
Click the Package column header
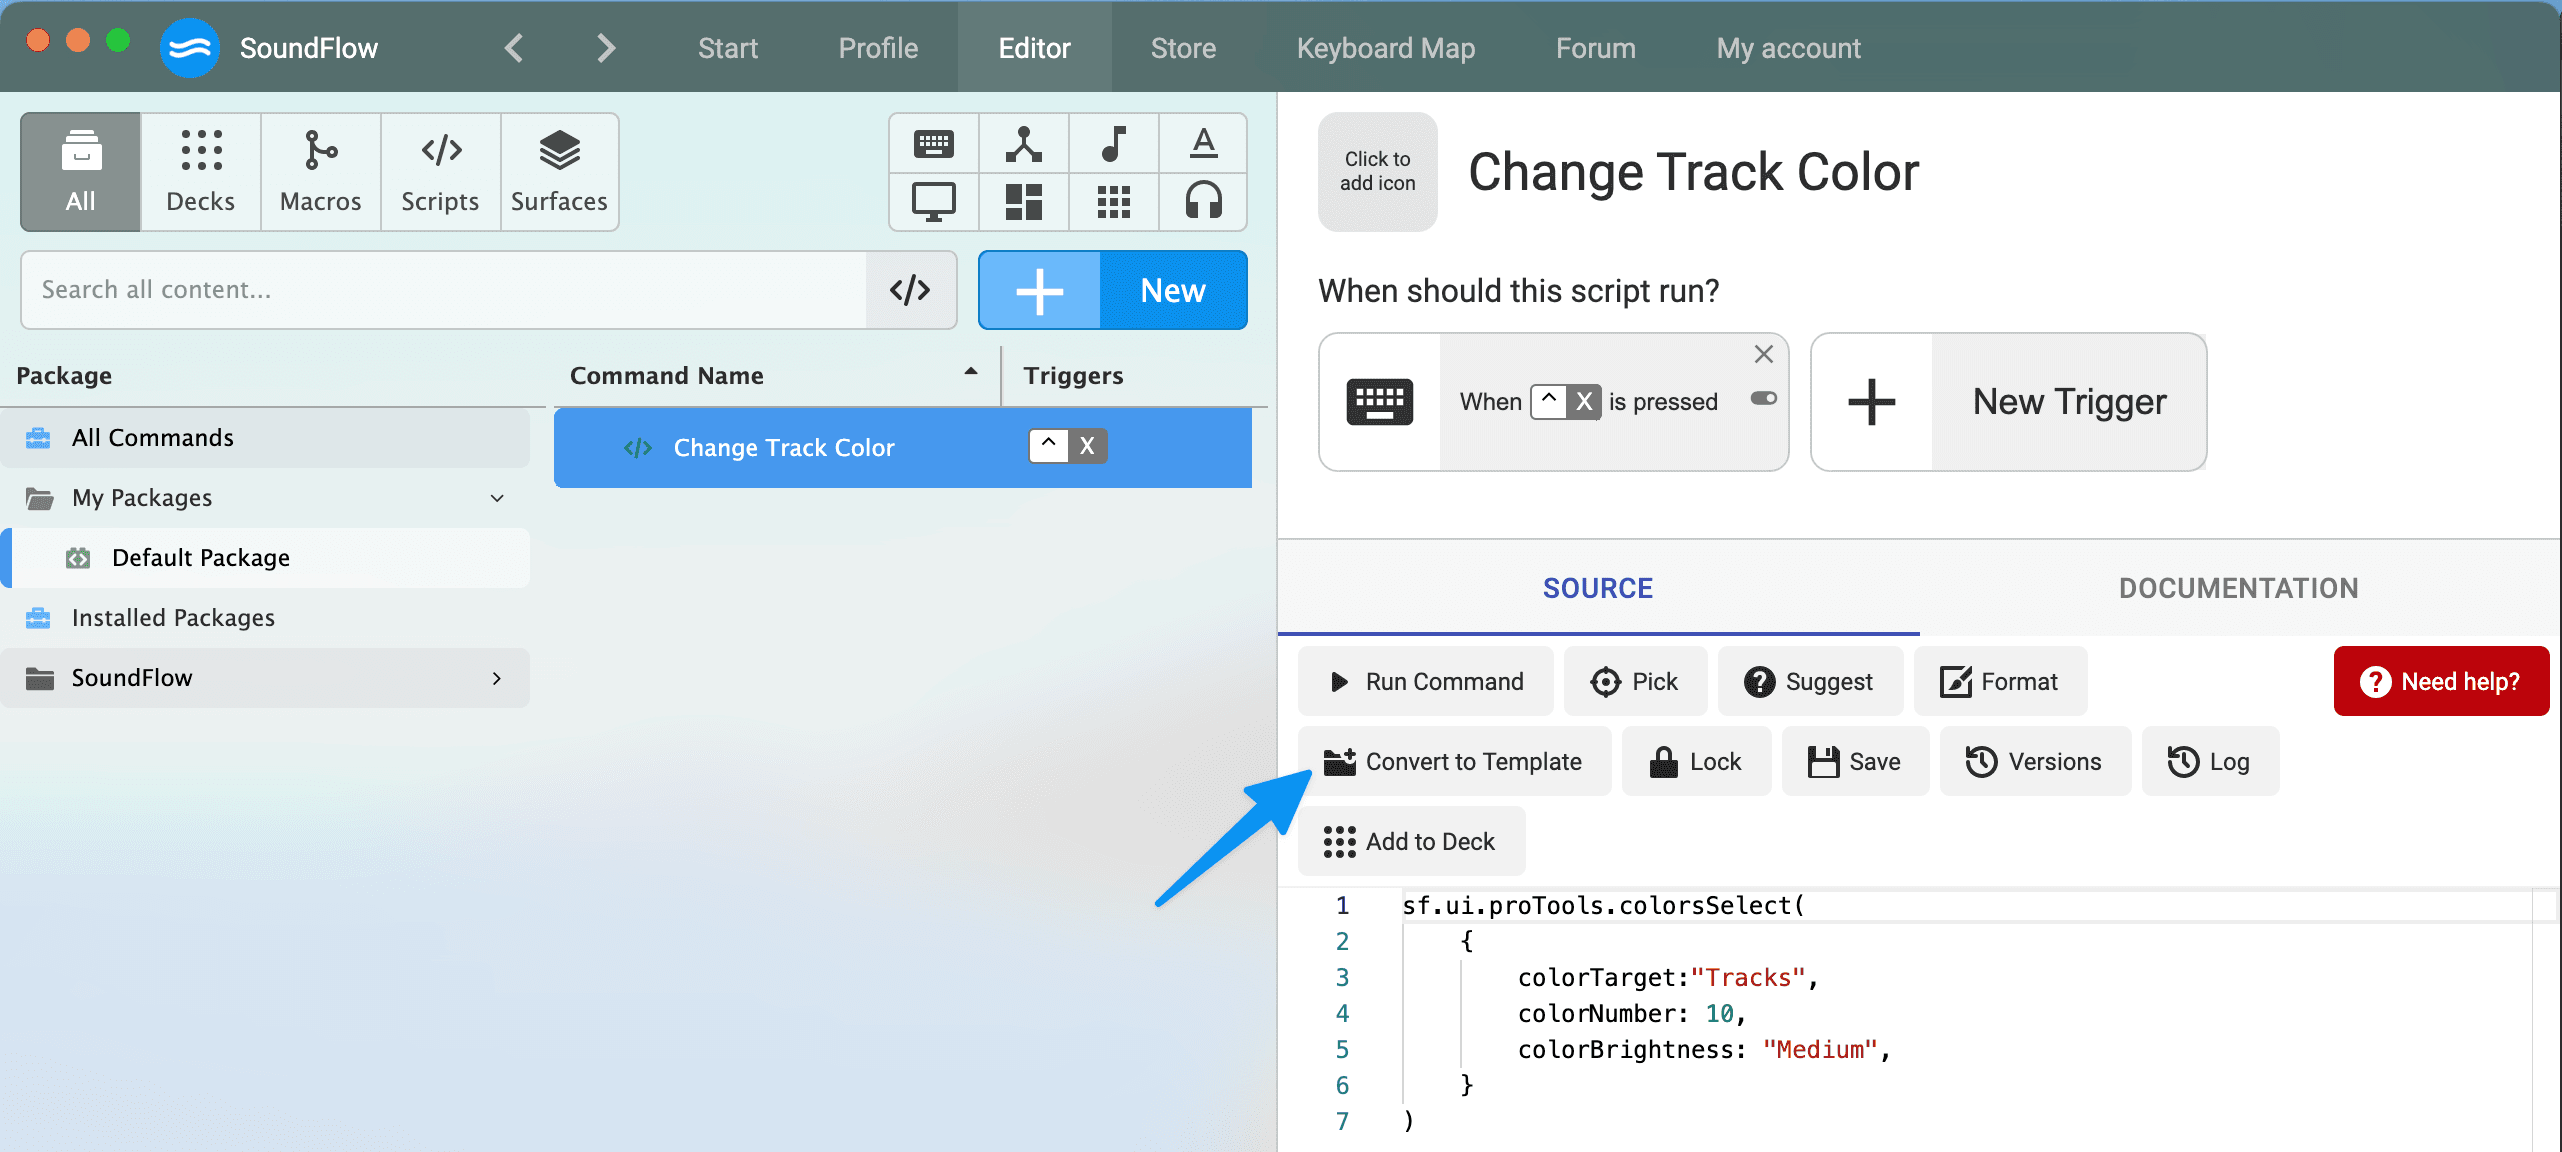coord(64,376)
